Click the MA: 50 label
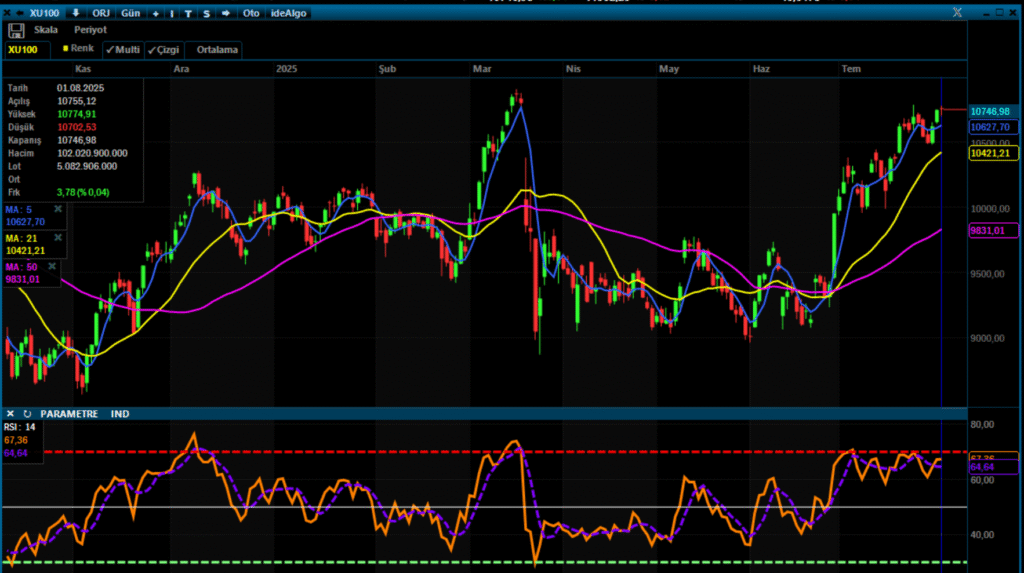The image size is (1024, 573). (x=22, y=267)
